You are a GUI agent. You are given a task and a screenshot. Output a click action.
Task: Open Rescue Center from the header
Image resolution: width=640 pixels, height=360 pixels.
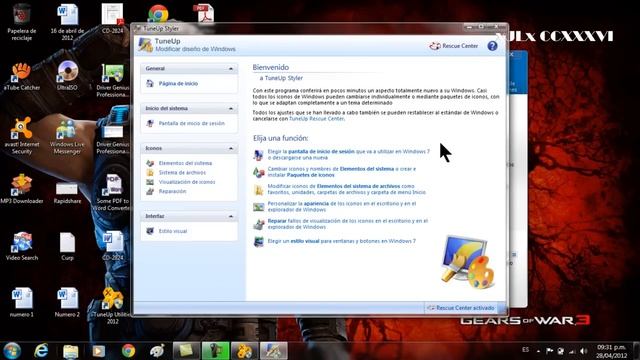click(453, 46)
